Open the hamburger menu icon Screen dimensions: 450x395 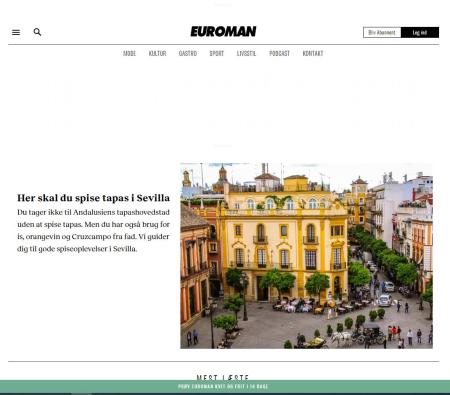tap(16, 32)
